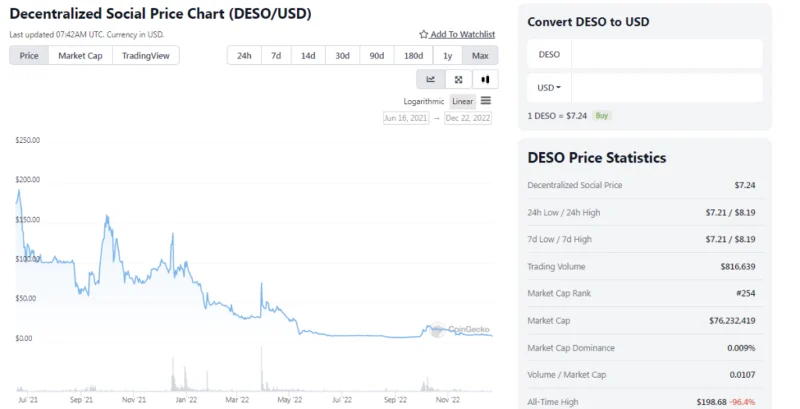
Task: Click the green Buy button
Action: (x=602, y=116)
